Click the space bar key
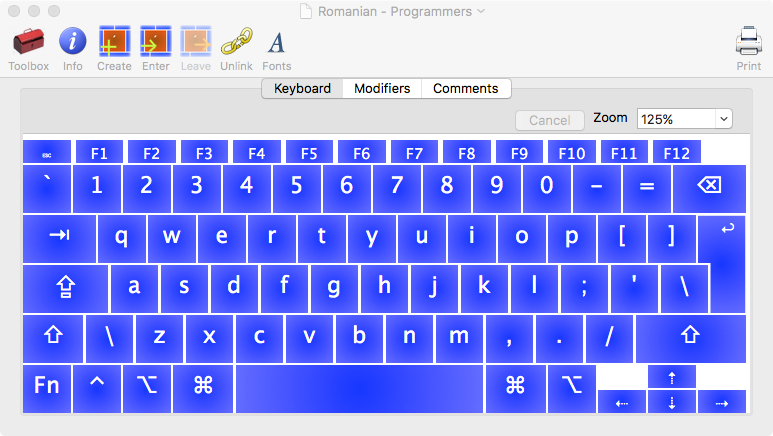The height and width of the screenshot is (436, 773). pyautogui.click(x=359, y=389)
